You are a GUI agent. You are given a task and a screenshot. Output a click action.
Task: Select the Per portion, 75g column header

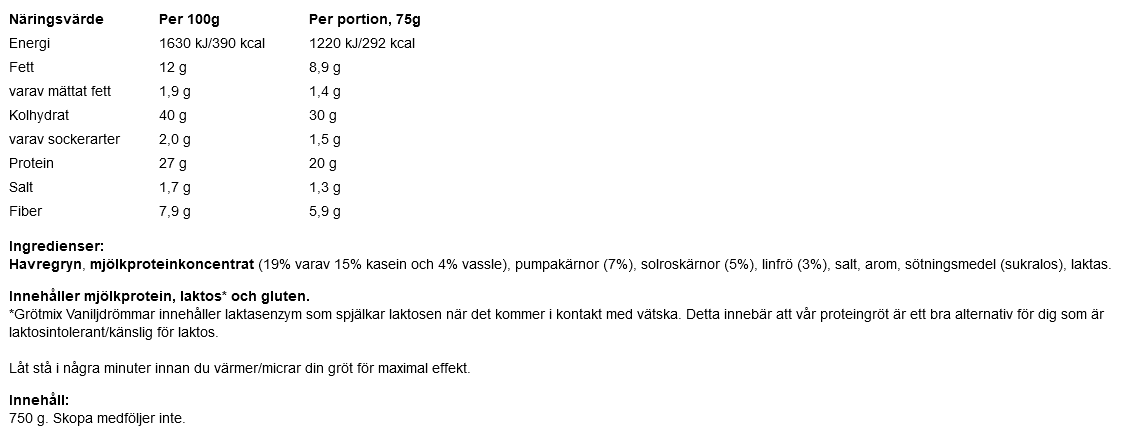coord(365,19)
